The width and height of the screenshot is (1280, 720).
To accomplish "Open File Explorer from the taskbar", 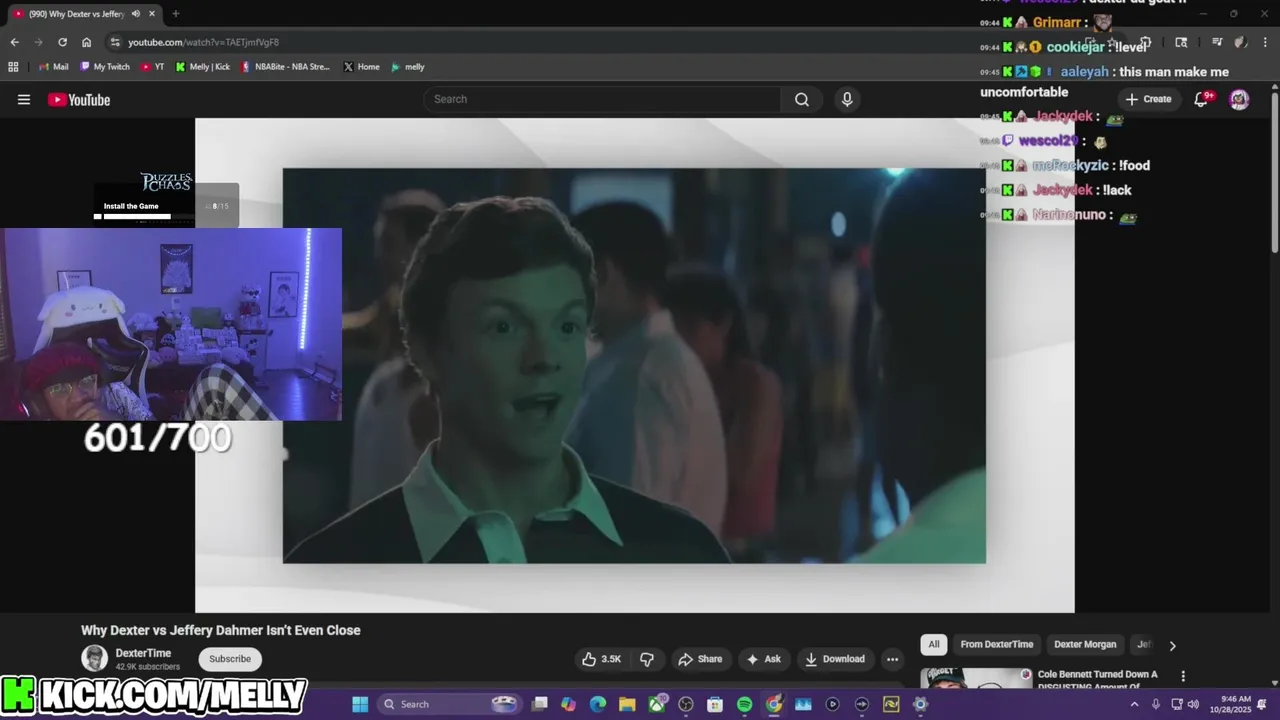I will 627,704.
